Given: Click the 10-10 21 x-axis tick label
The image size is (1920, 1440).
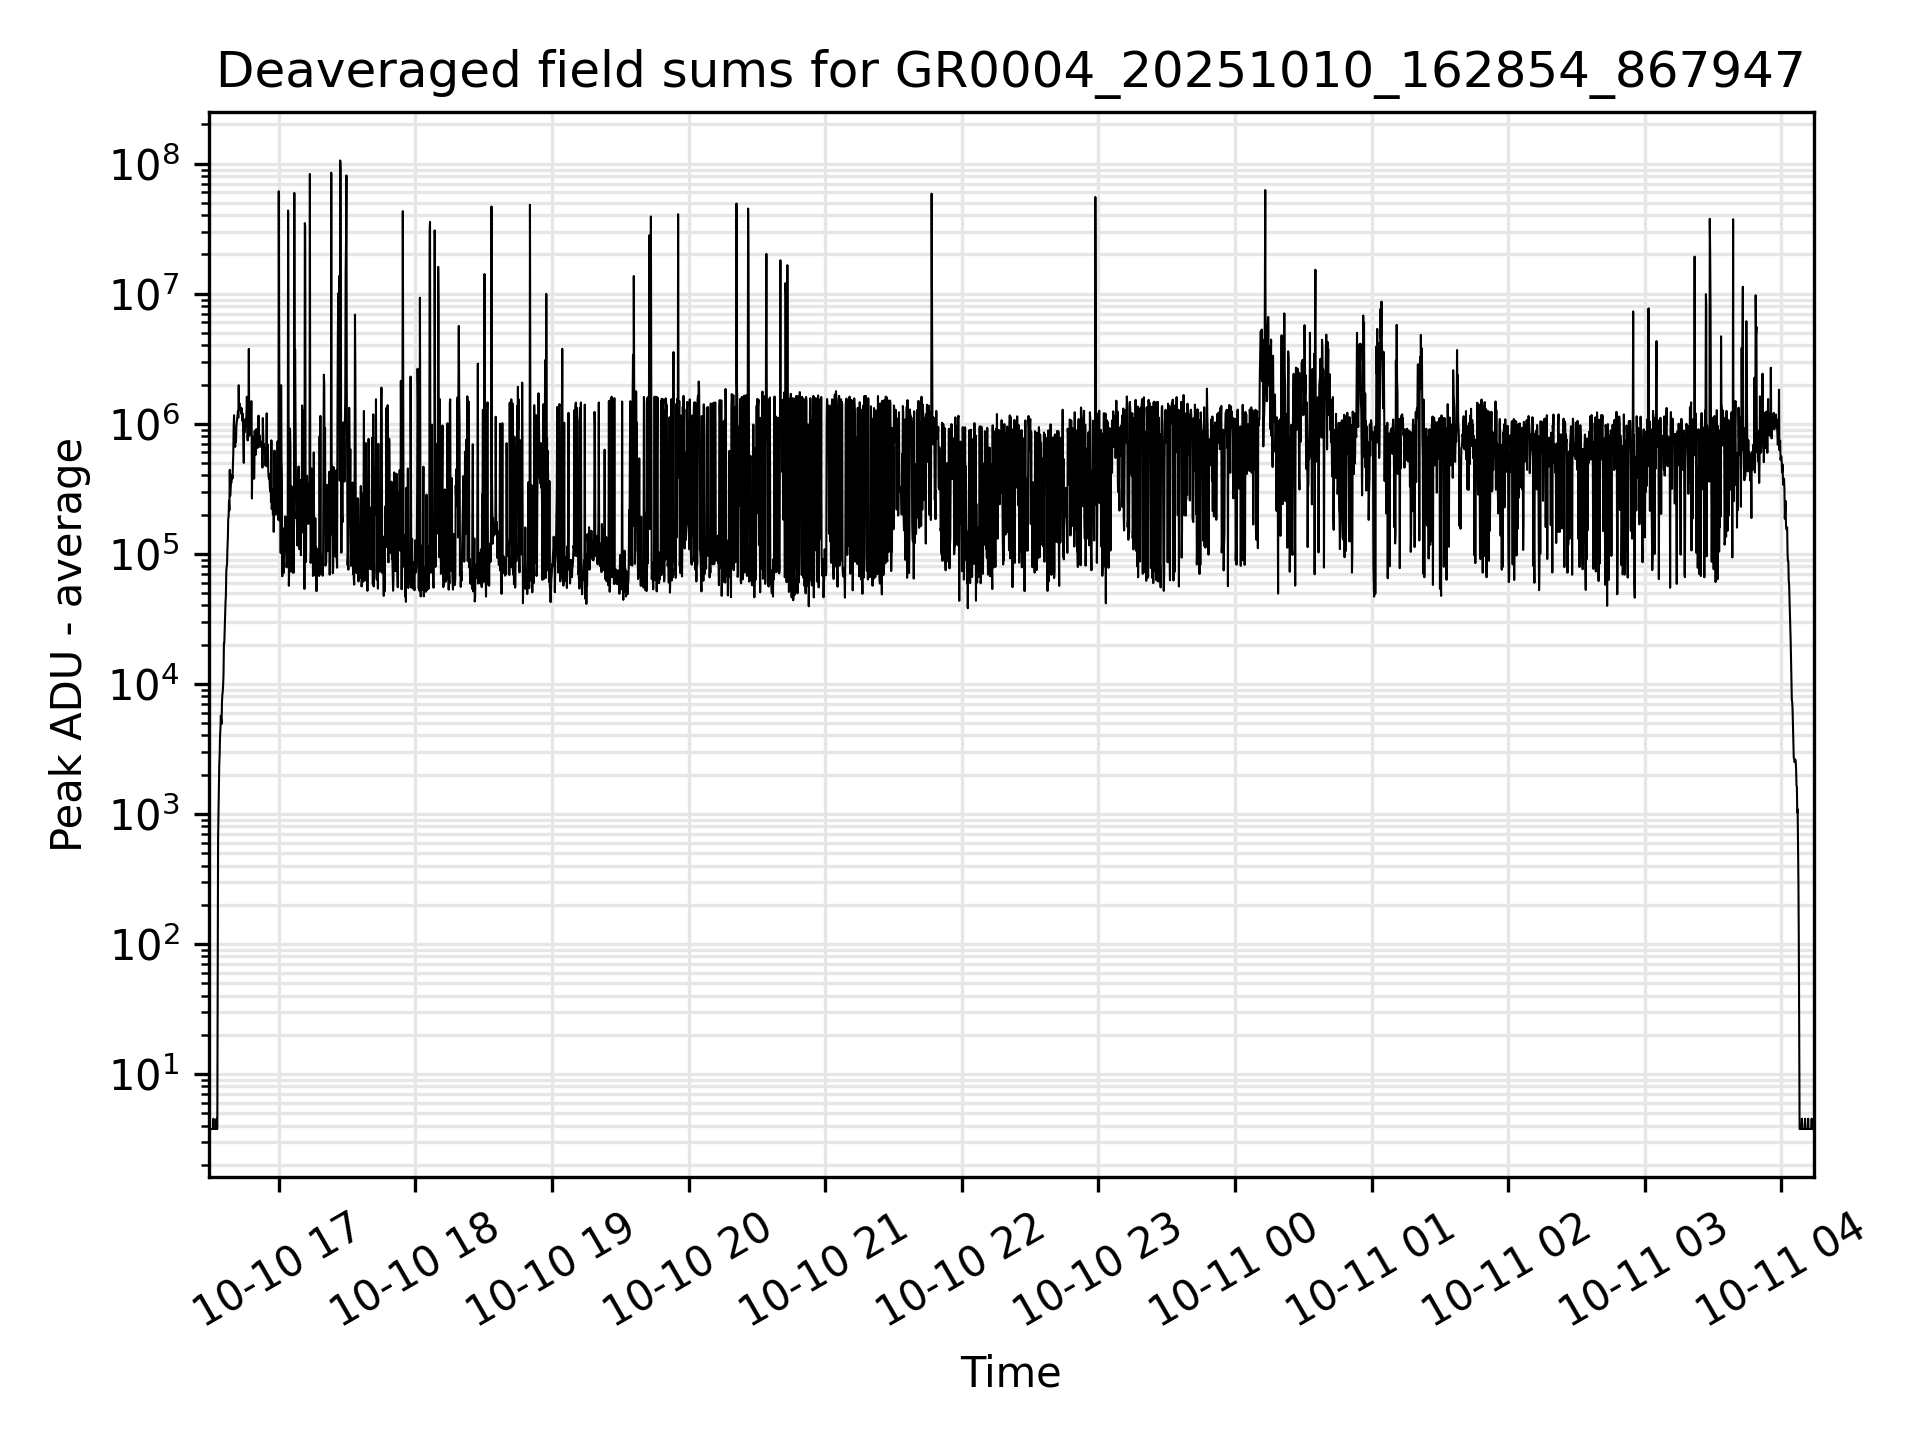Looking at the screenshot, I should (825, 1268).
